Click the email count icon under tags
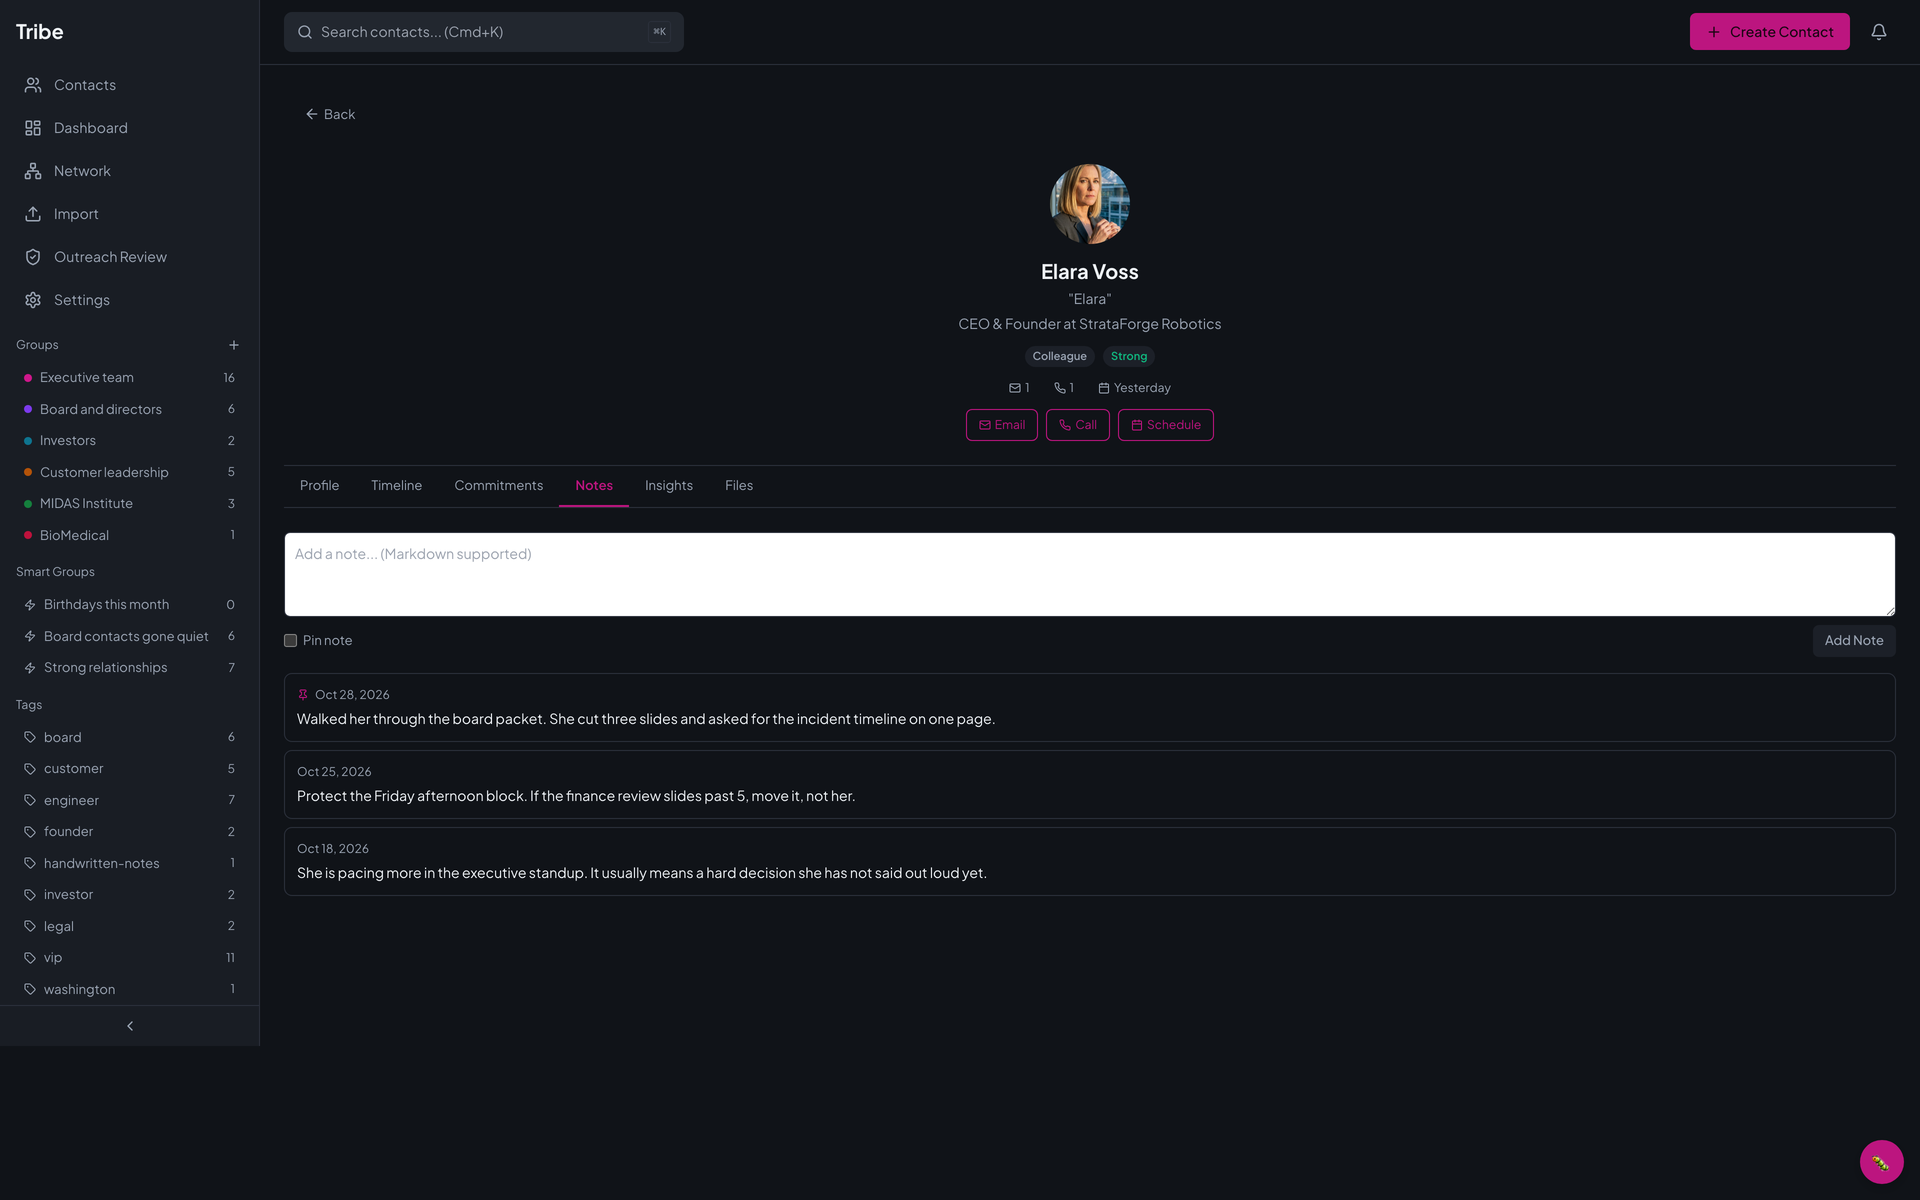The width and height of the screenshot is (1920, 1200). pyautogui.click(x=1015, y=388)
